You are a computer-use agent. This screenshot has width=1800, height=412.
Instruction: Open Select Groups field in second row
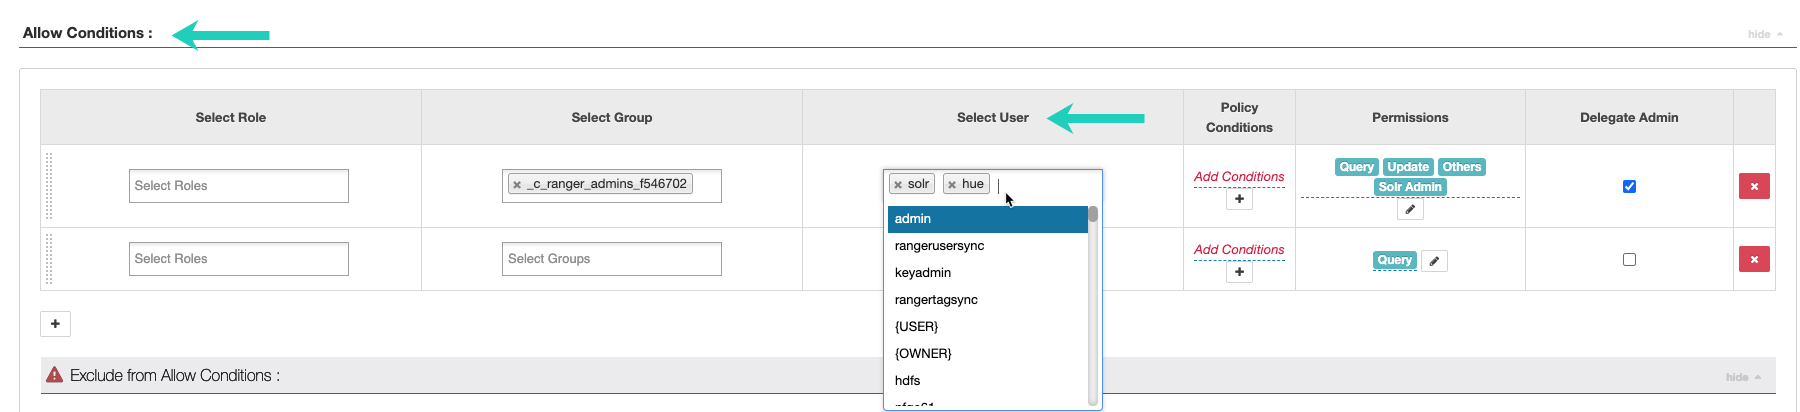611,259
